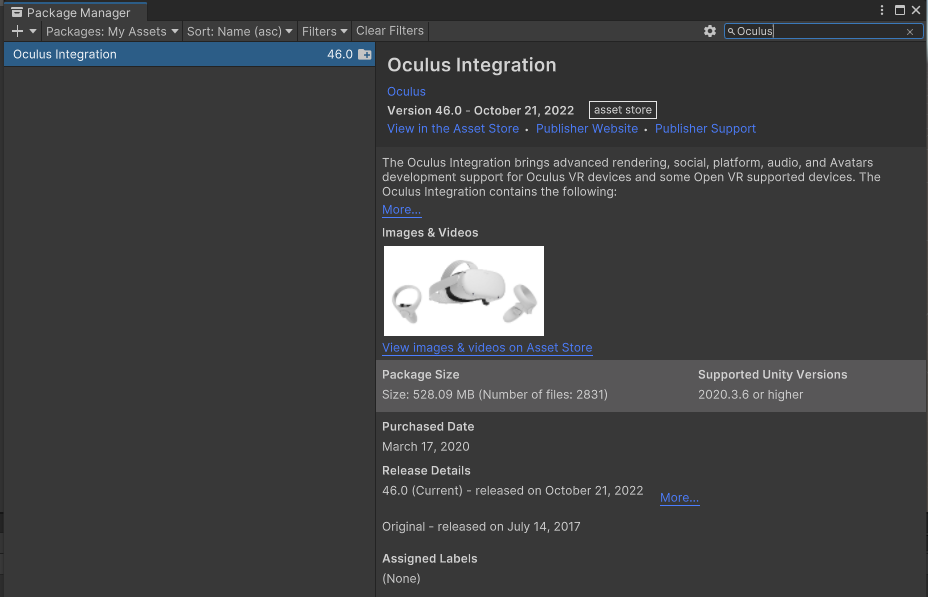Open Package Manager settings gear
The width and height of the screenshot is (928, 597).
(x=710, y=31)
